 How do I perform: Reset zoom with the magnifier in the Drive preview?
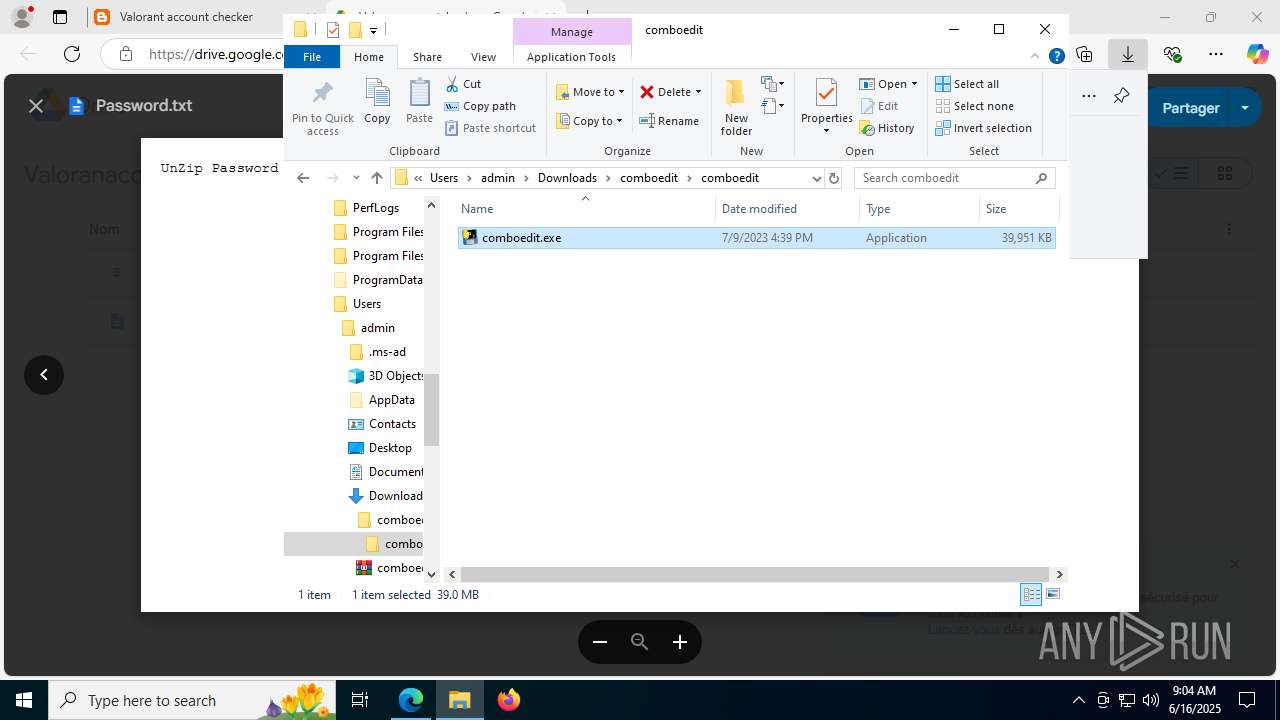pos(640,642)
